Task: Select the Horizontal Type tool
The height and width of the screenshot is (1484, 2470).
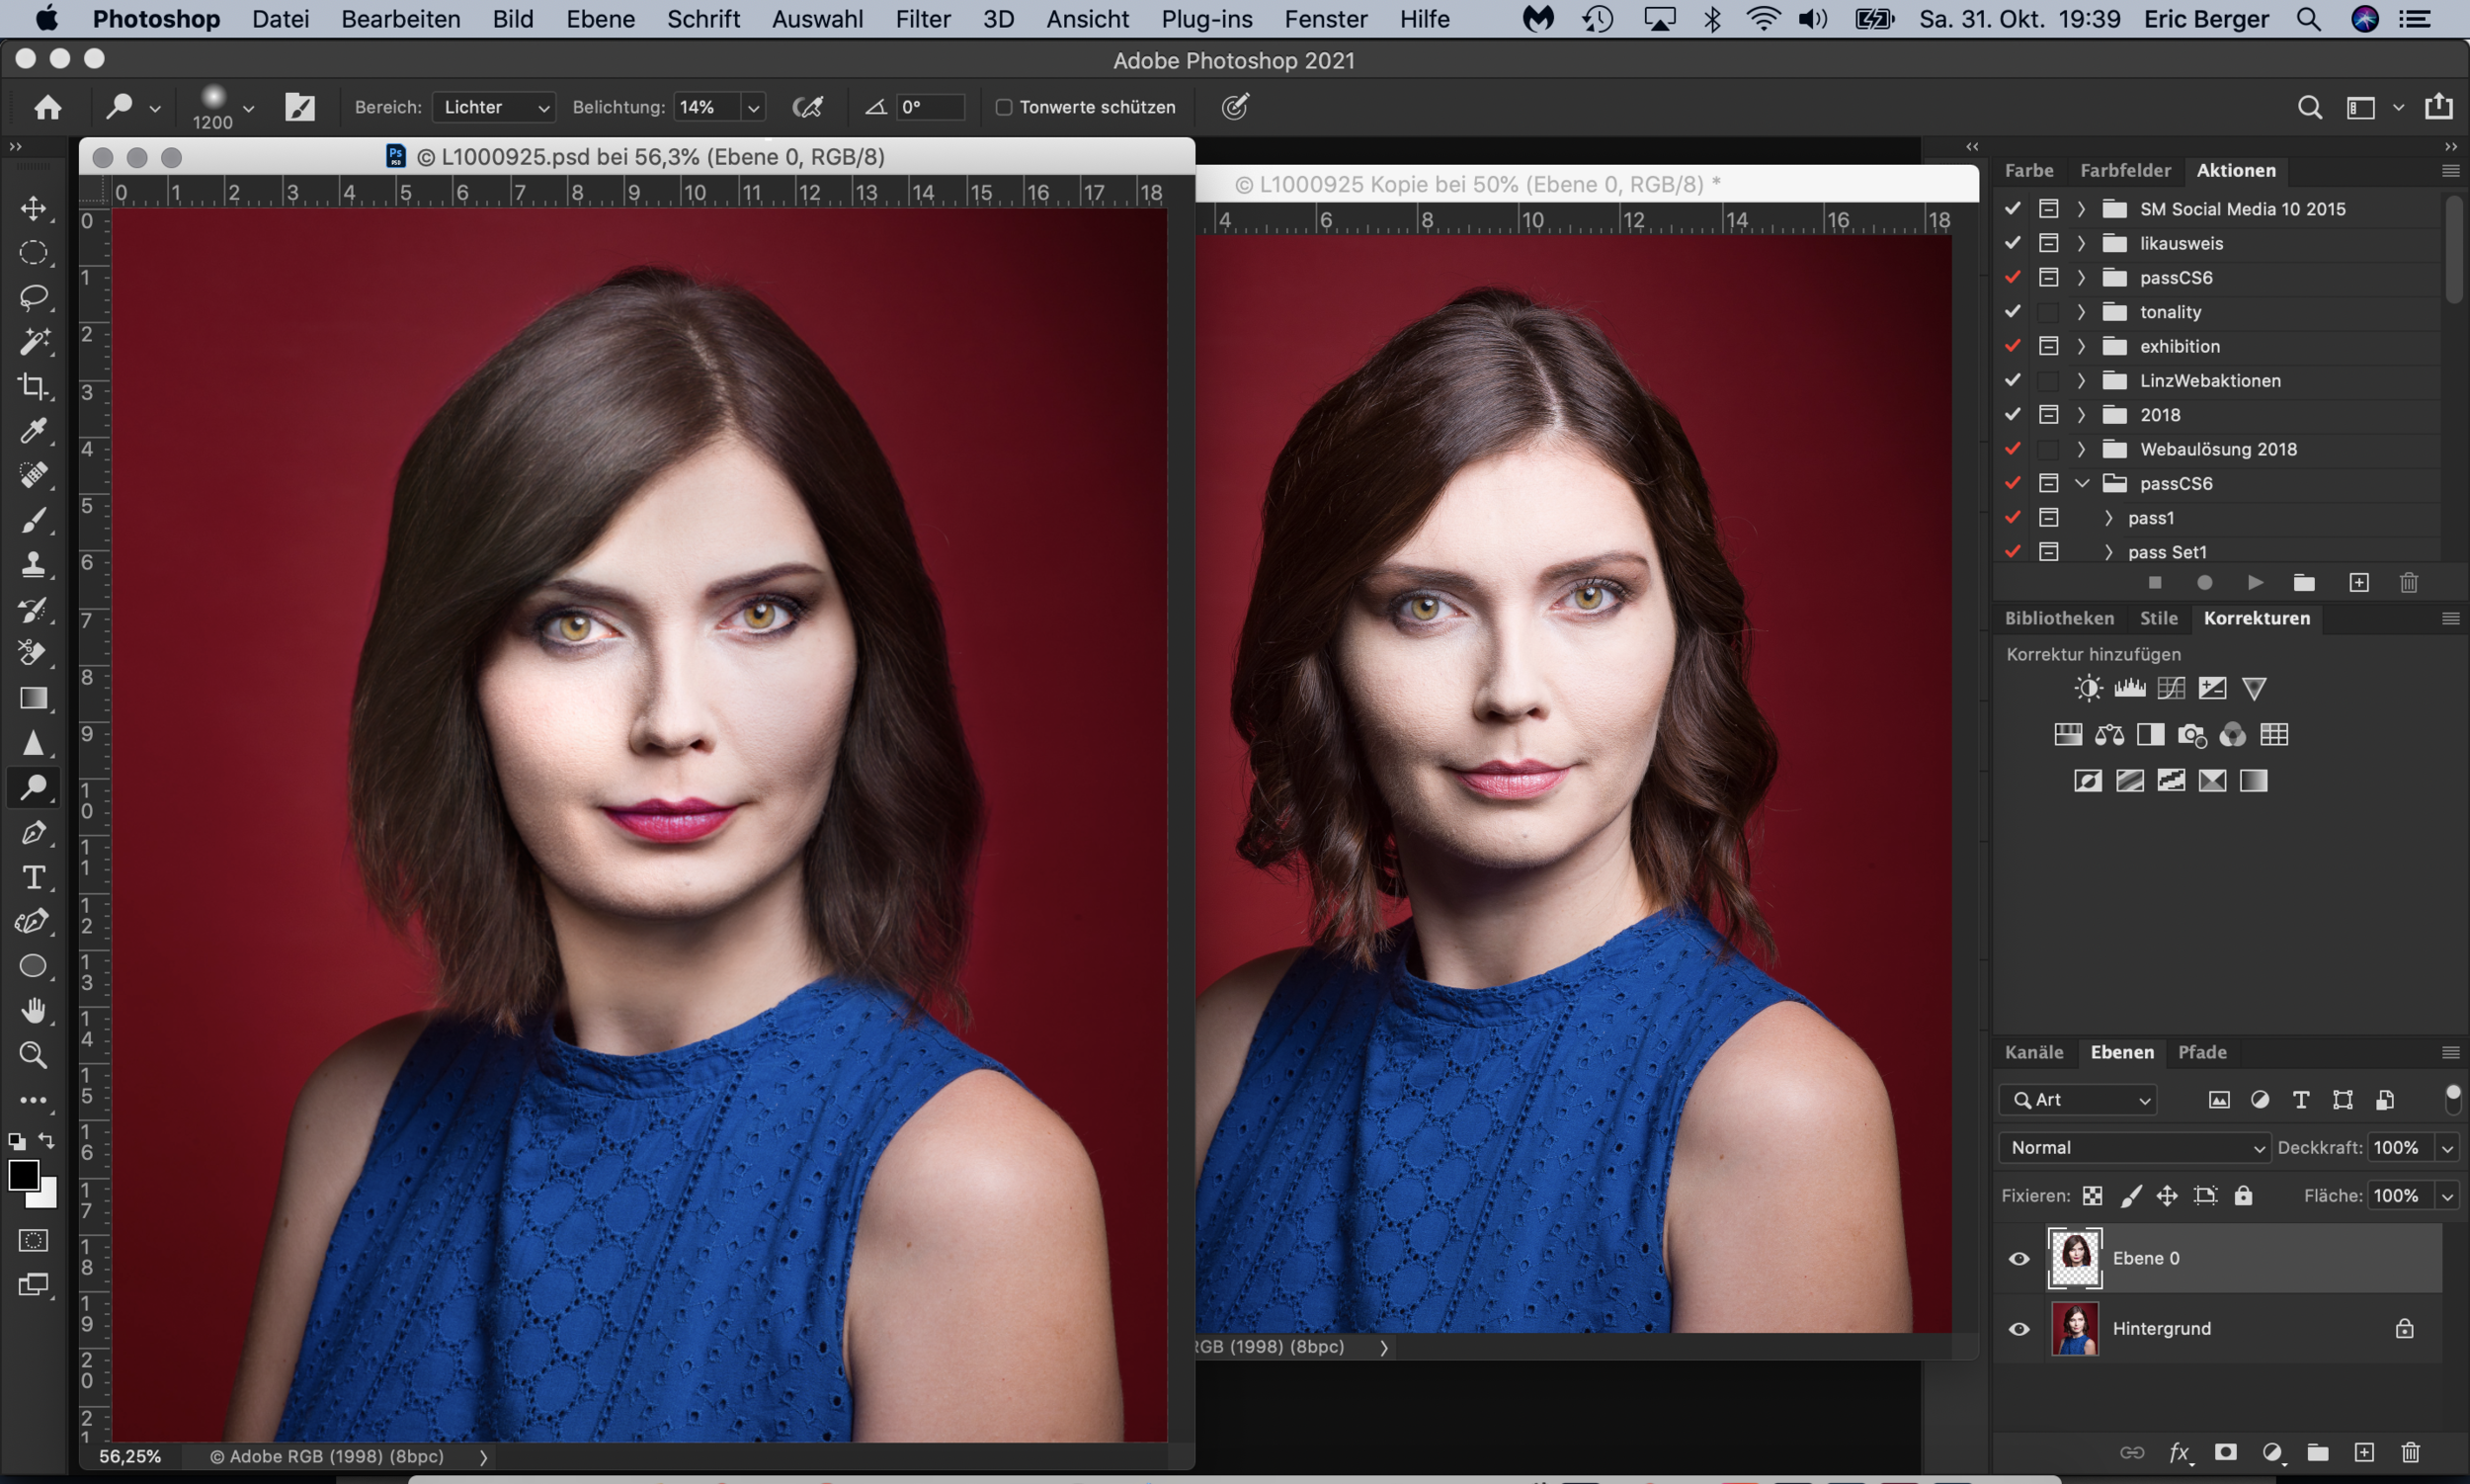Action: pyautogui.click(x=34, y=877)
